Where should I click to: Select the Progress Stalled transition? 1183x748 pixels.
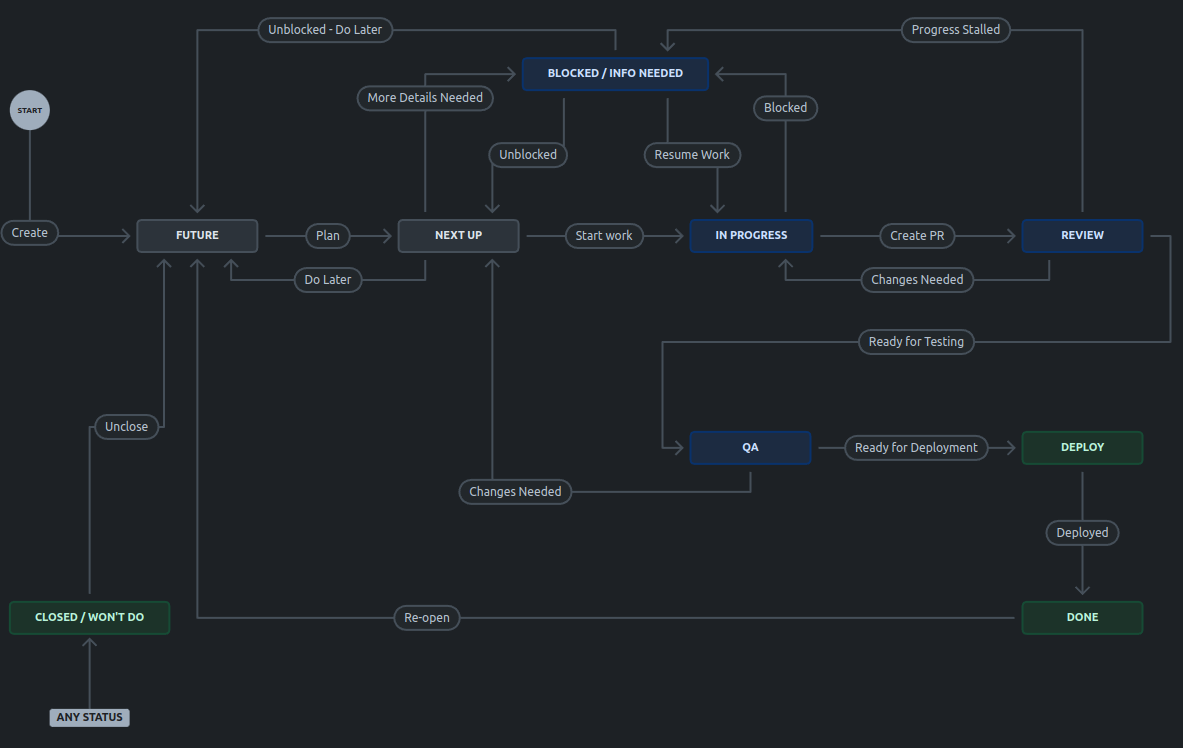[x=955, y=30]
